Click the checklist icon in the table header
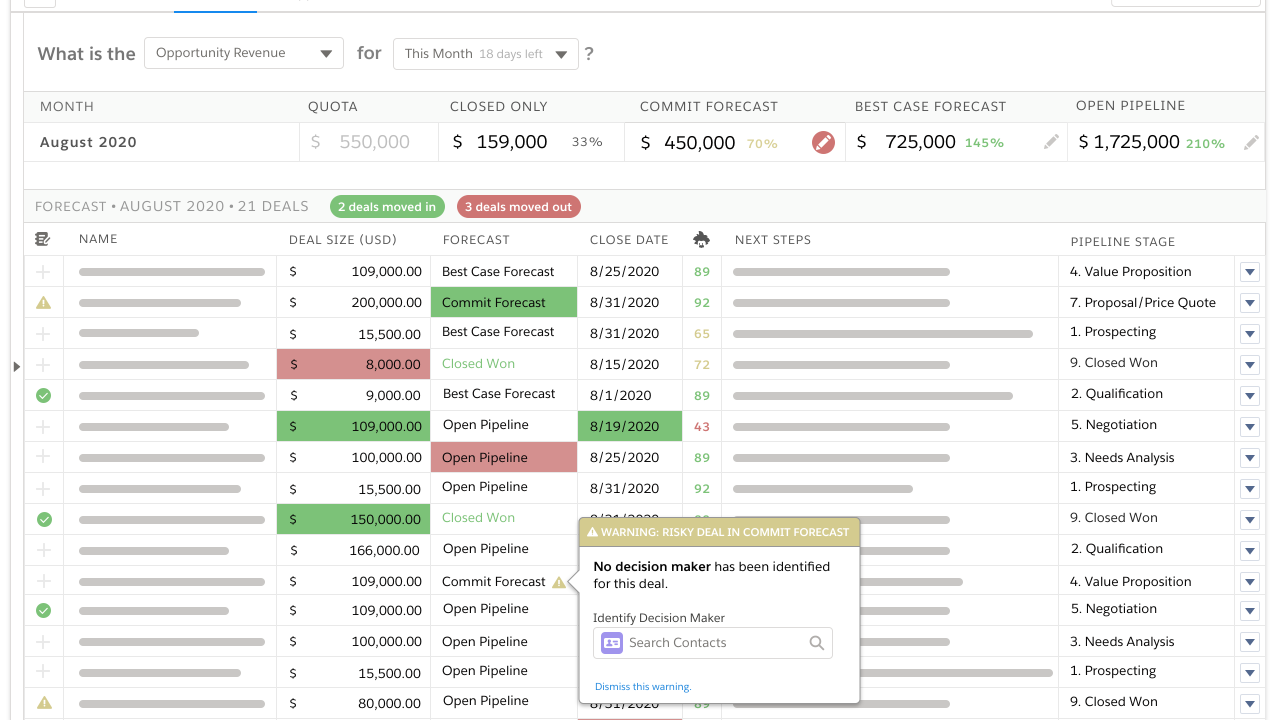 pyautogui.click(x=43, y=240)
